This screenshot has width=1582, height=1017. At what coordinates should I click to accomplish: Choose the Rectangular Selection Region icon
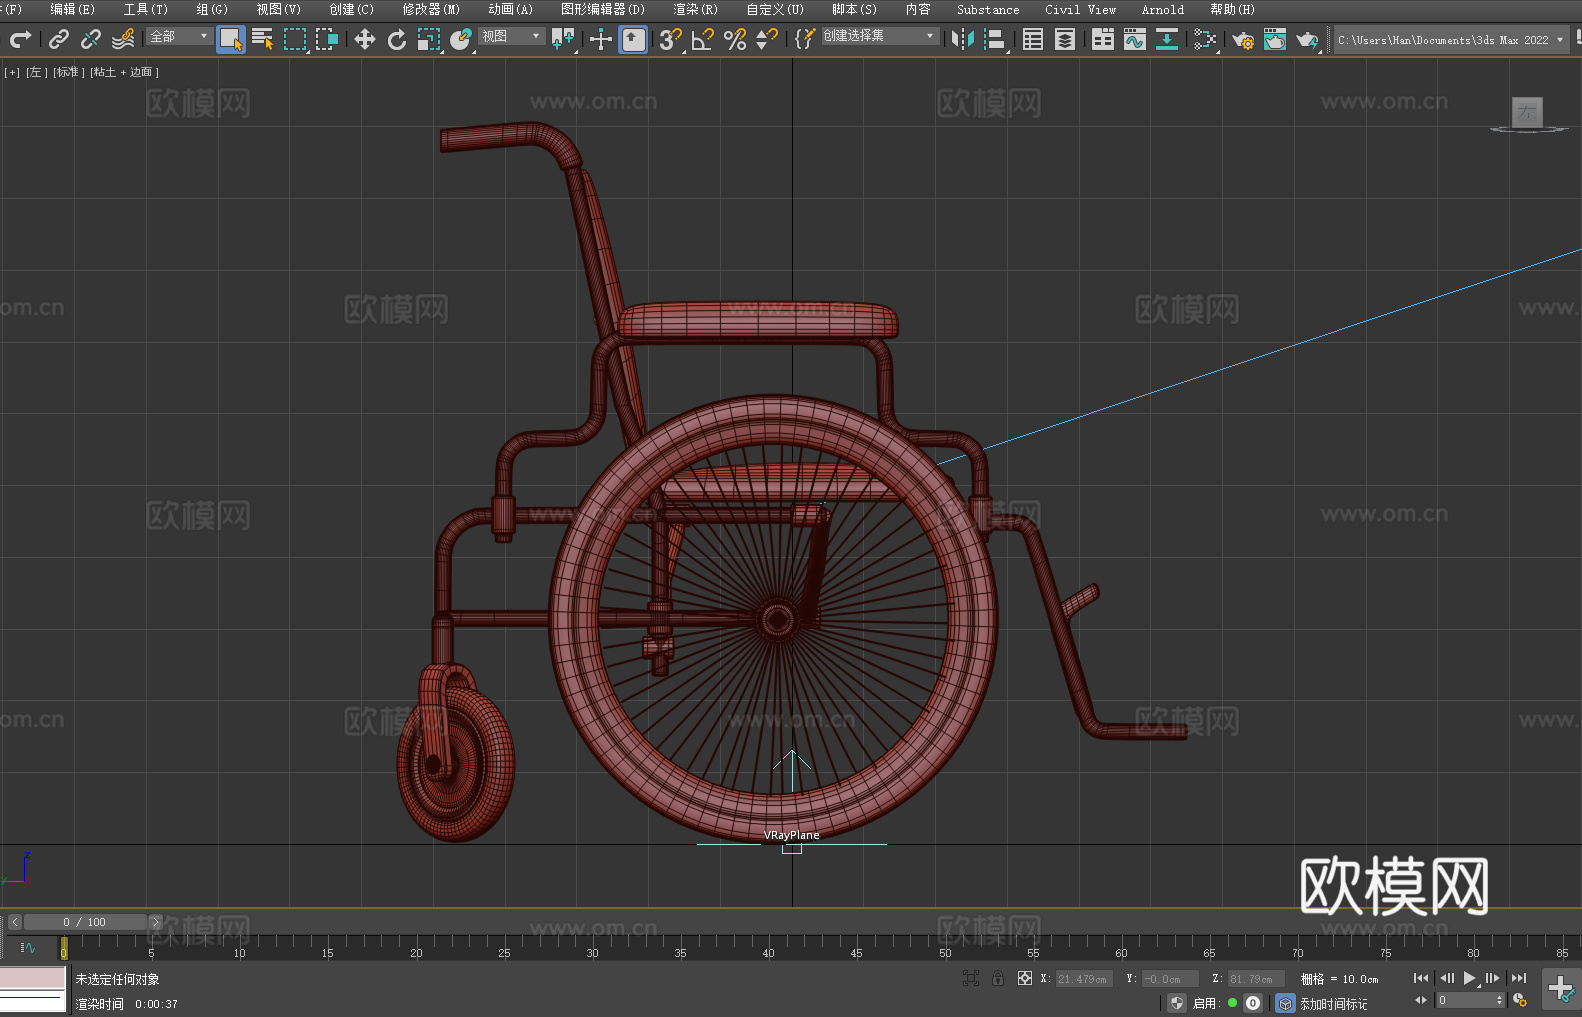tap(295, 39)
